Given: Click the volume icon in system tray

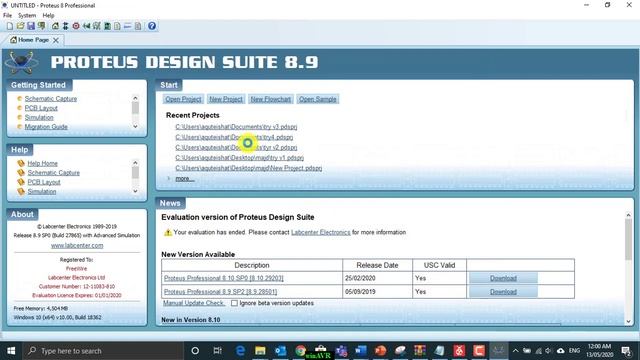Looking at the screenshot, I should 548,351.
